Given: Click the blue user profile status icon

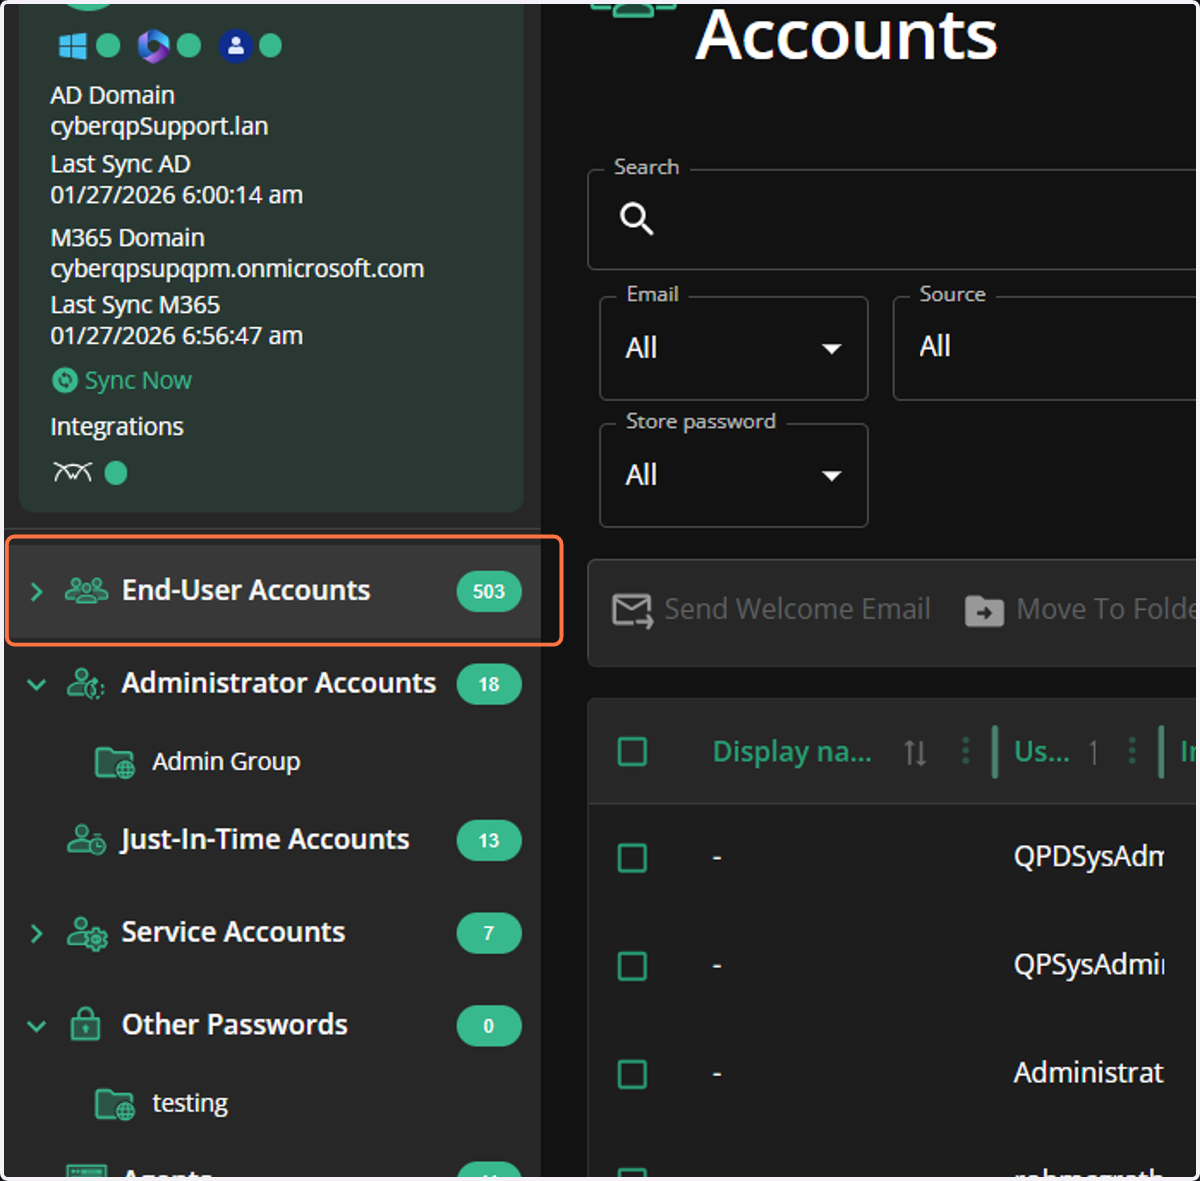Looking at the screenshot, I should [235, 45].
